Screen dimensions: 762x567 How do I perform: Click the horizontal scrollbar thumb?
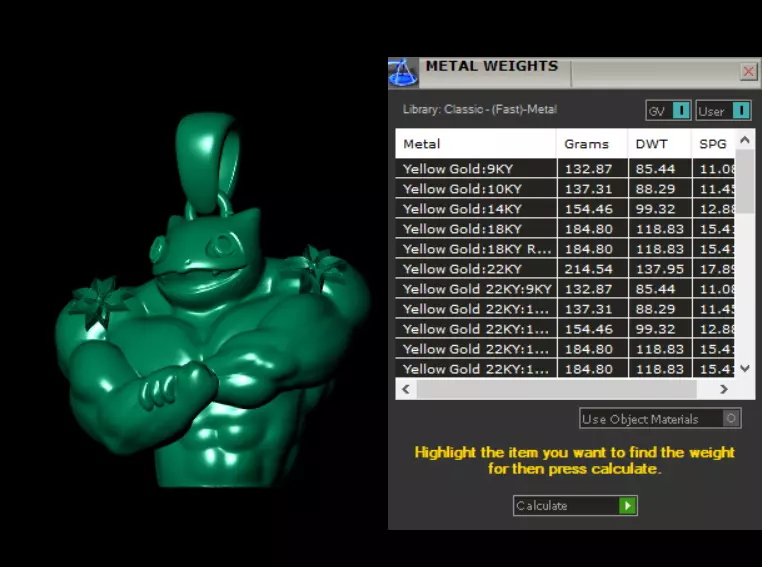(x=556, y=389)
